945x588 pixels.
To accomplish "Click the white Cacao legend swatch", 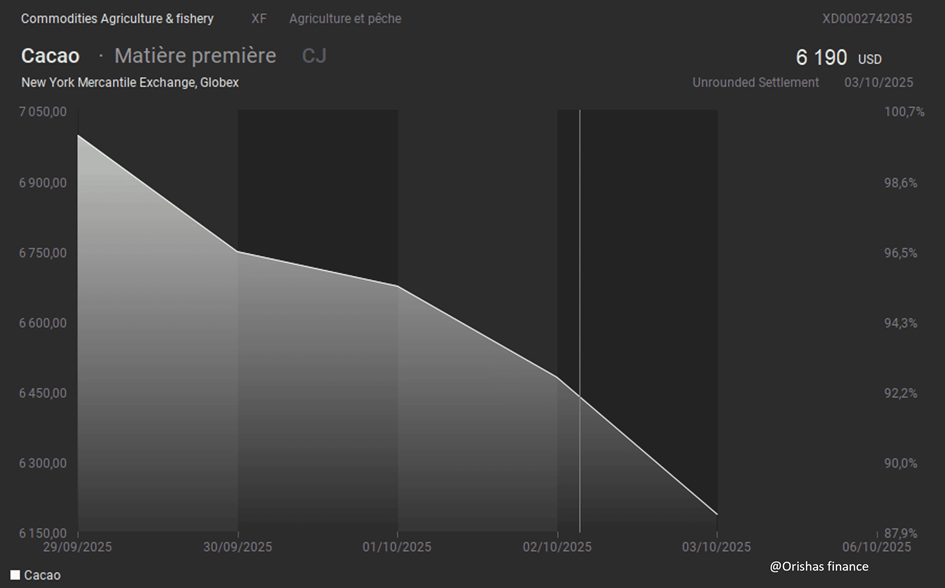I will 14,575.
